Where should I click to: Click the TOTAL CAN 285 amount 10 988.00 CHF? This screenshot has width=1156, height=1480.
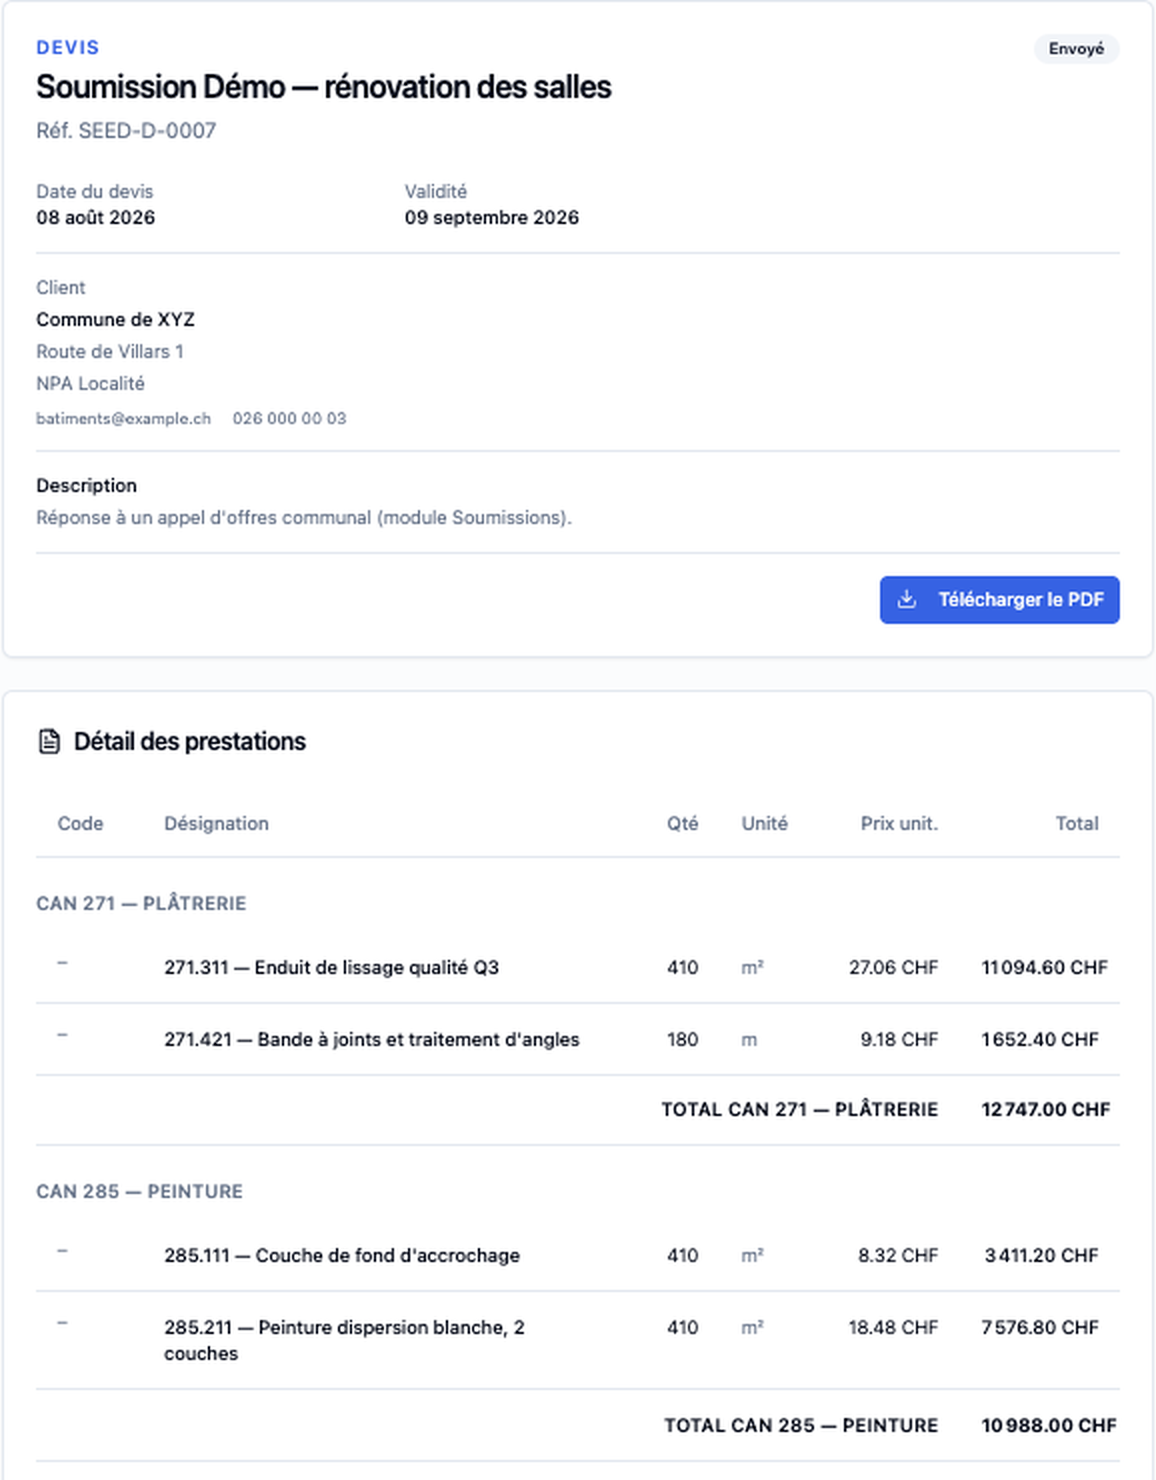coord(1048,1425)
